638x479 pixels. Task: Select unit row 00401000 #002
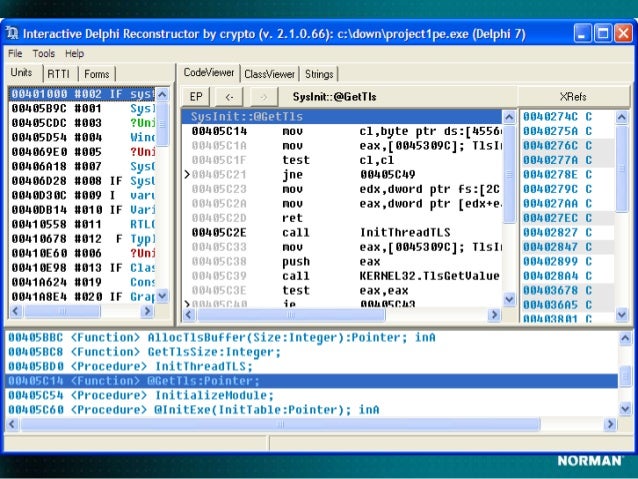click(82, 94)
